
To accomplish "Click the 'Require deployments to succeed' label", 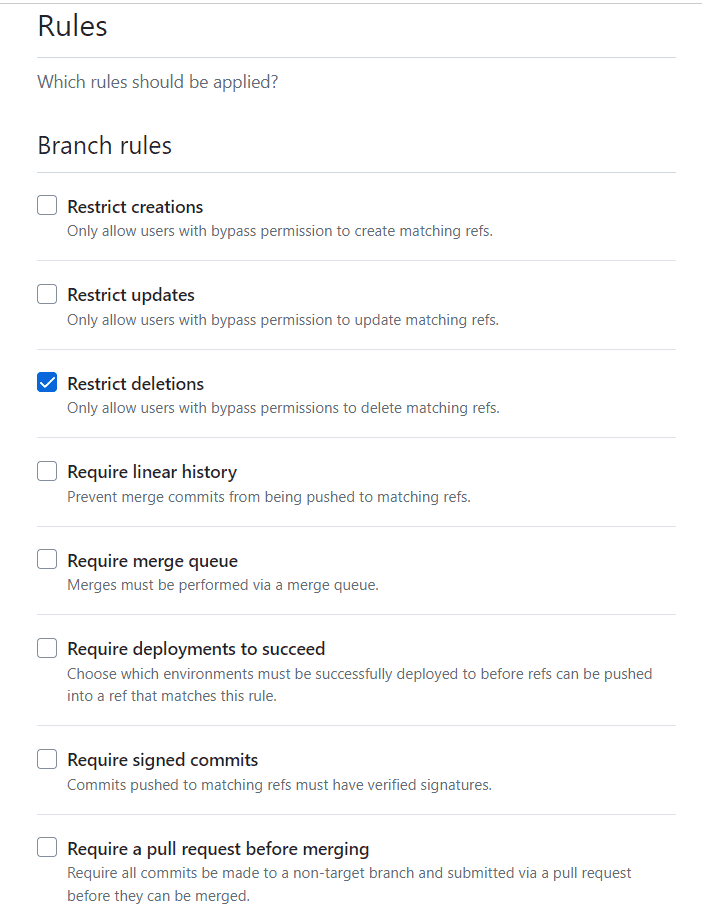I will coord(196,649).
